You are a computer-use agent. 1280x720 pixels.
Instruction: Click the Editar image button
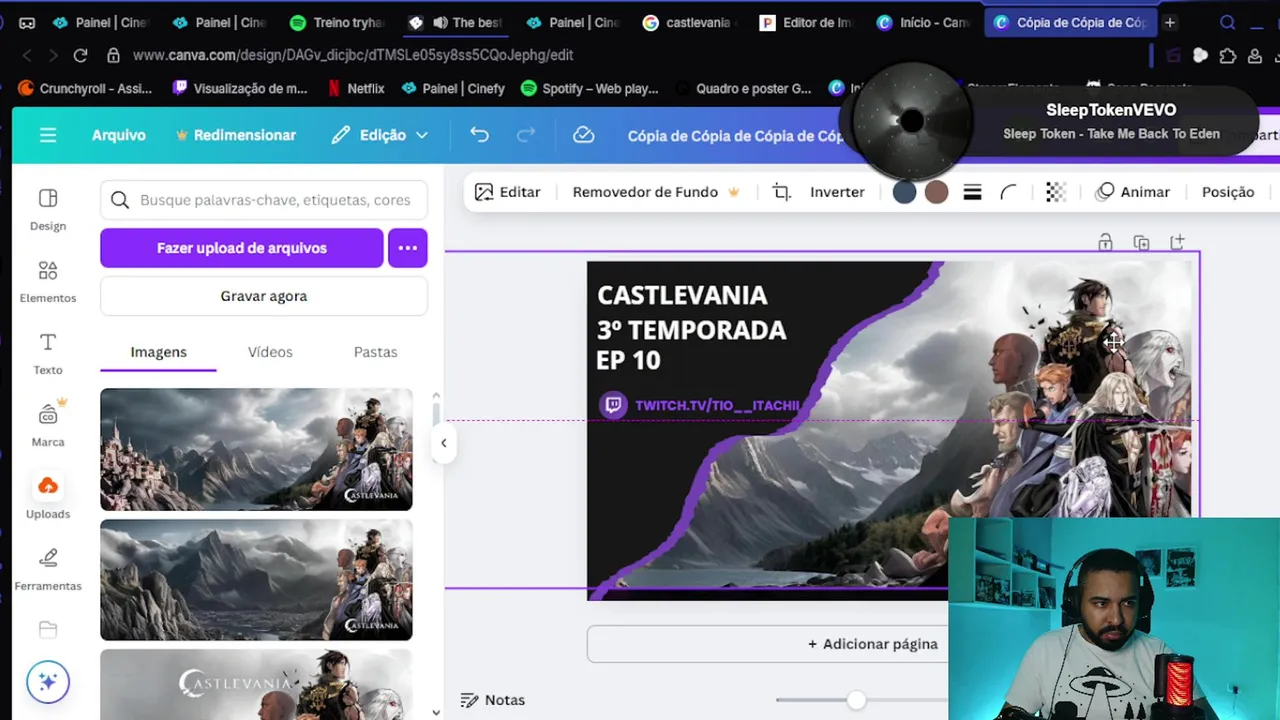[x=508, y=192]
